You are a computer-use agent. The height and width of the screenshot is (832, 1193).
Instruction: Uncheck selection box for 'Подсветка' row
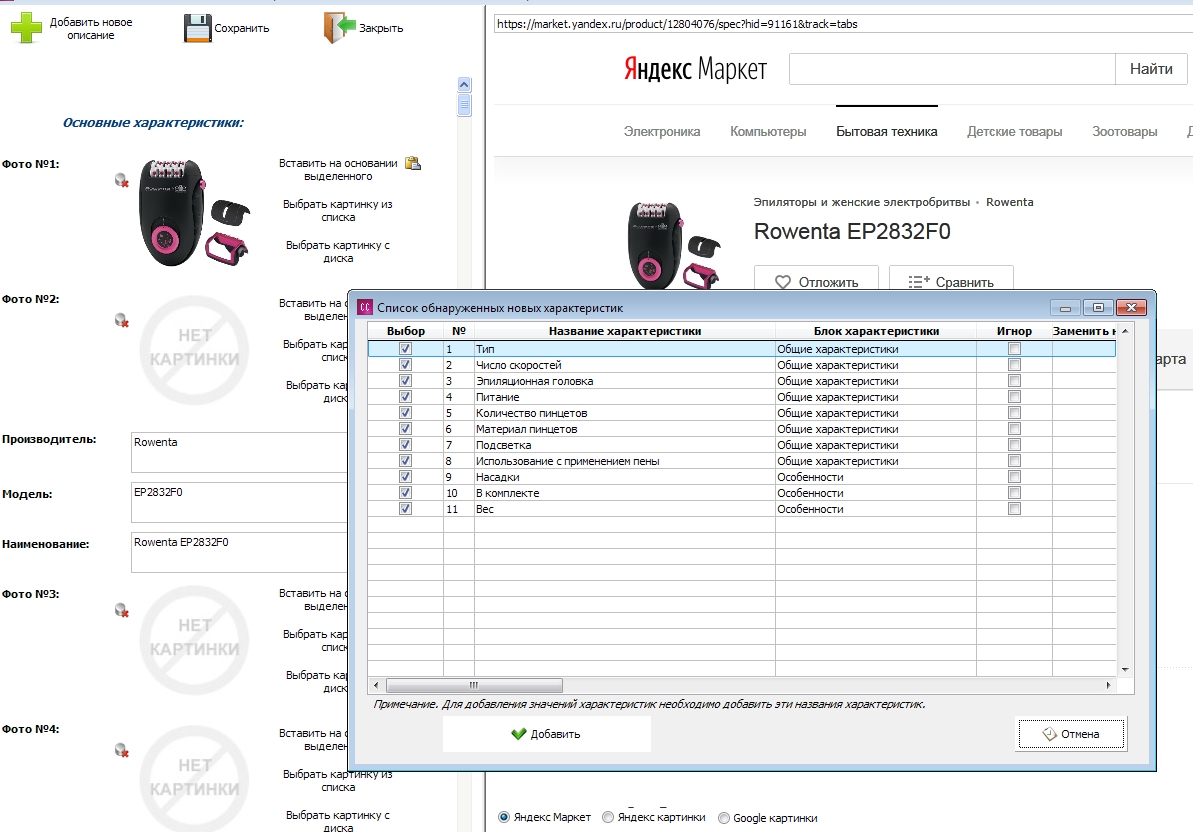coord(406,444)
